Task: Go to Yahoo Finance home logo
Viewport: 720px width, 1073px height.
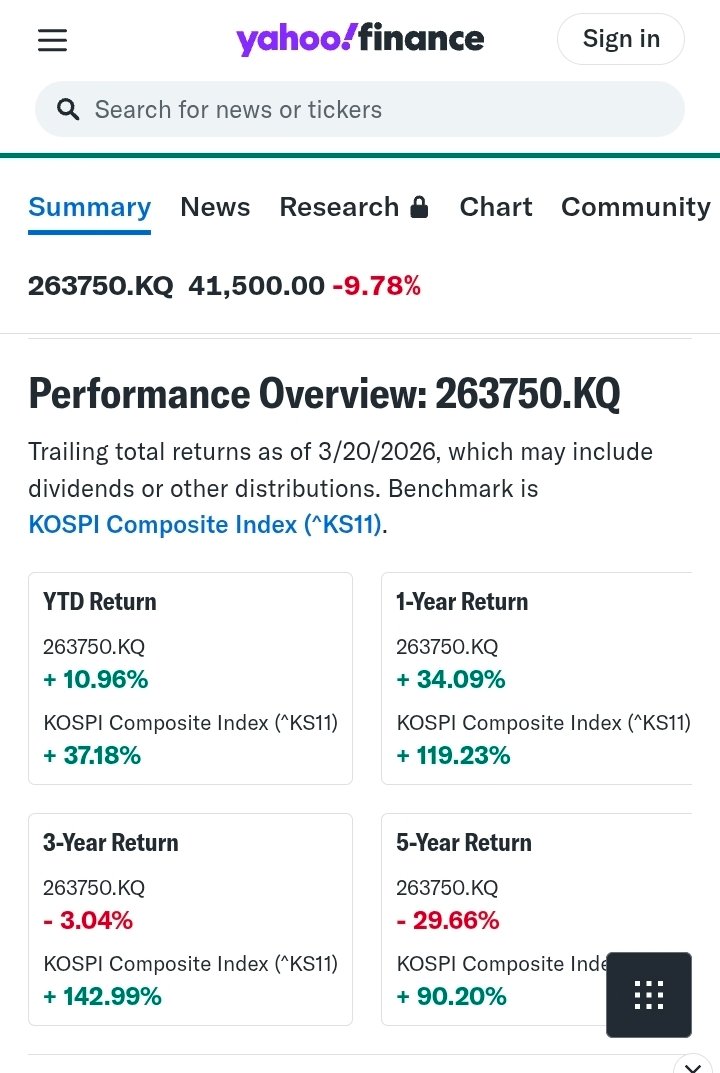Action: pos(360,39)
